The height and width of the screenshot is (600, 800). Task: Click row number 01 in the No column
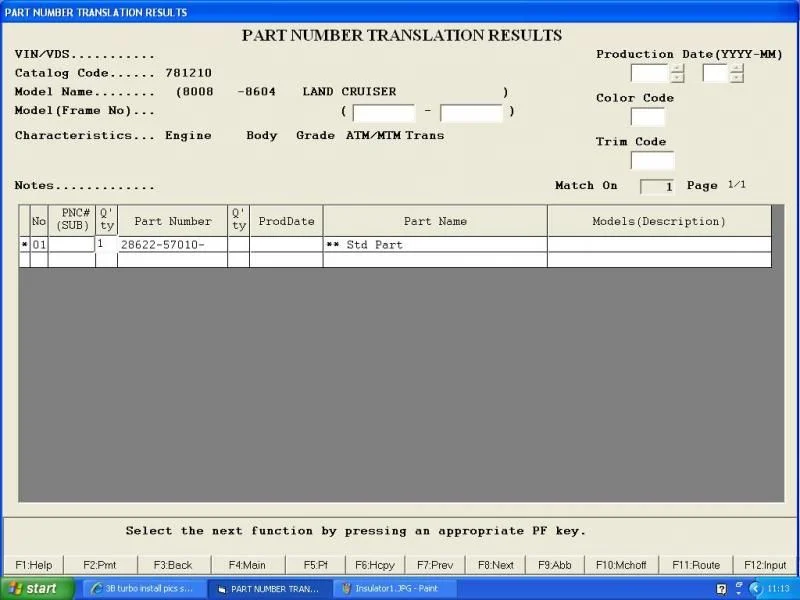39,244
